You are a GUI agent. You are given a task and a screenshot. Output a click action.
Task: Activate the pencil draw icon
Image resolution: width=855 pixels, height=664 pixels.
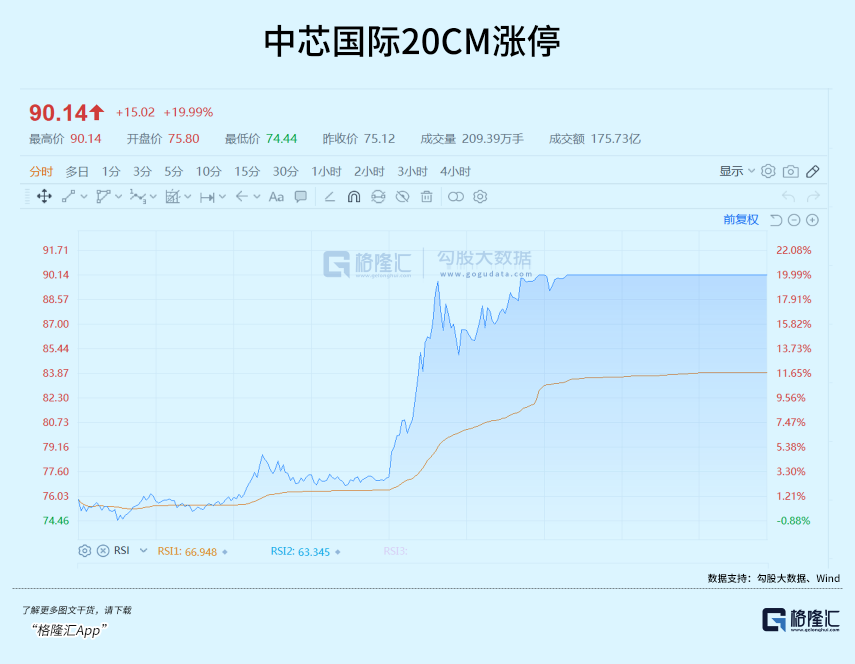pyautogui.click(x=813, y=171)
